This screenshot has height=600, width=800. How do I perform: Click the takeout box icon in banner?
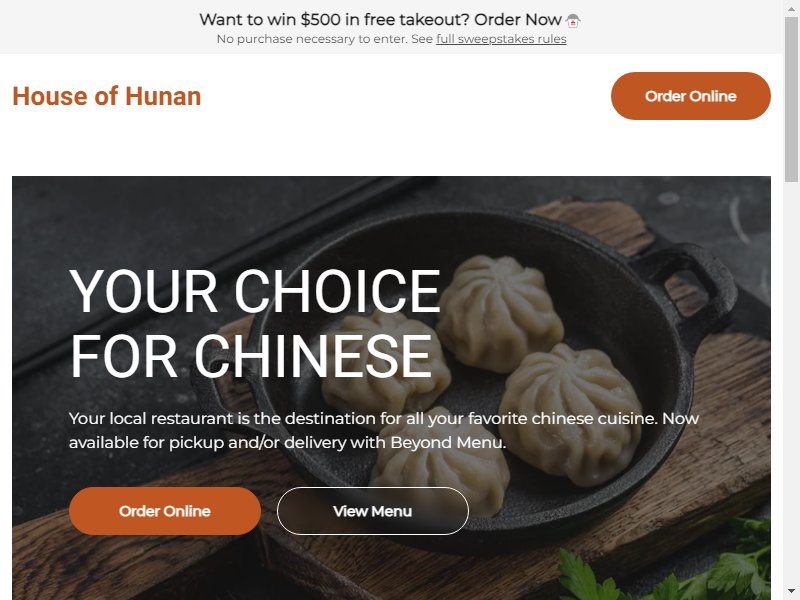573,21
